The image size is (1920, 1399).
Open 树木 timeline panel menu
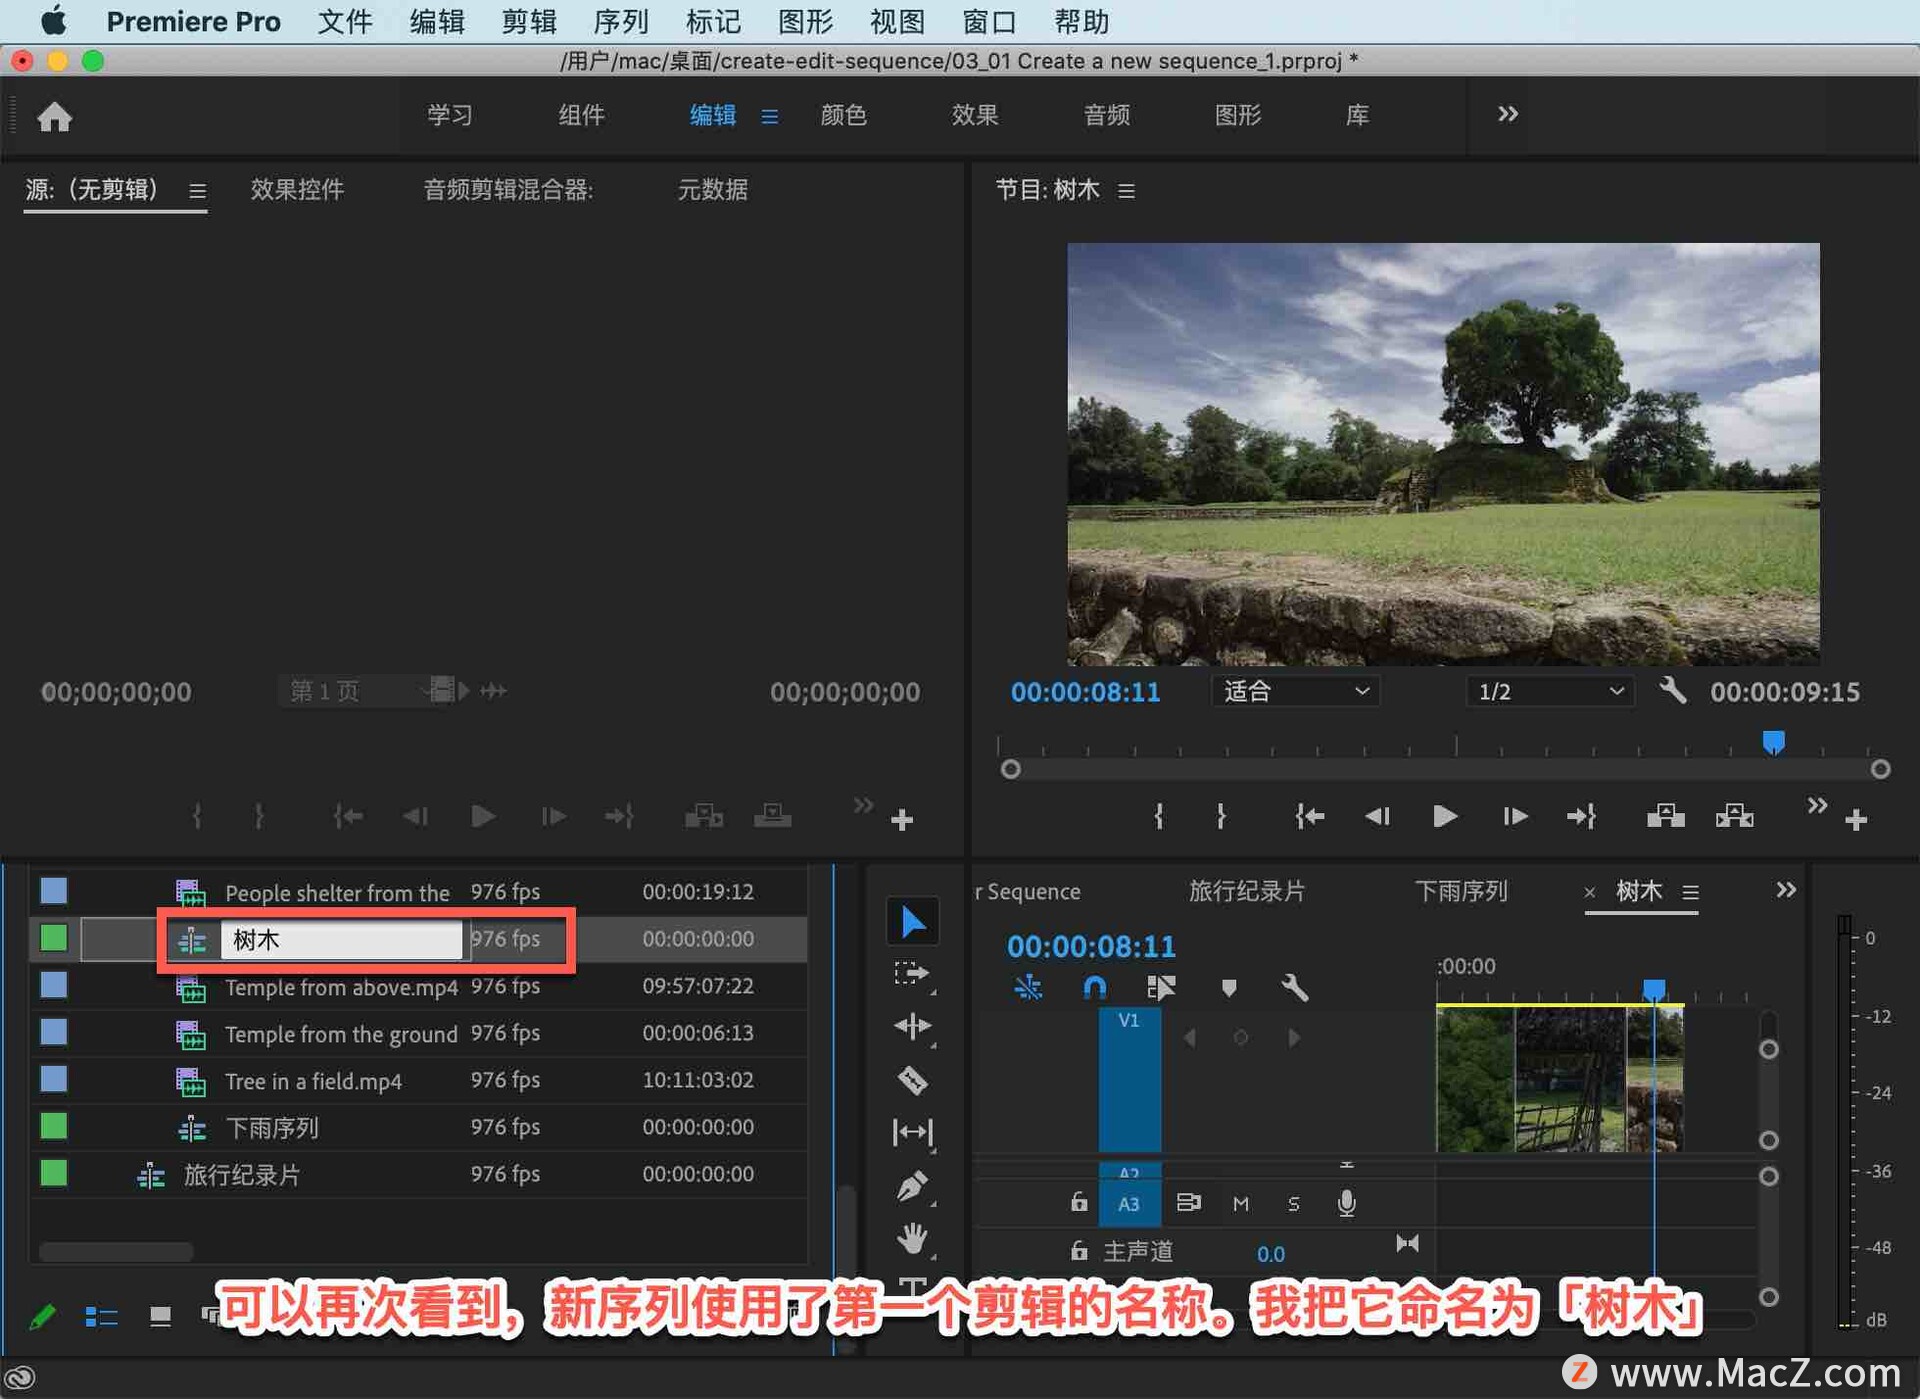pyautogui.click(x=1690, y=891)
